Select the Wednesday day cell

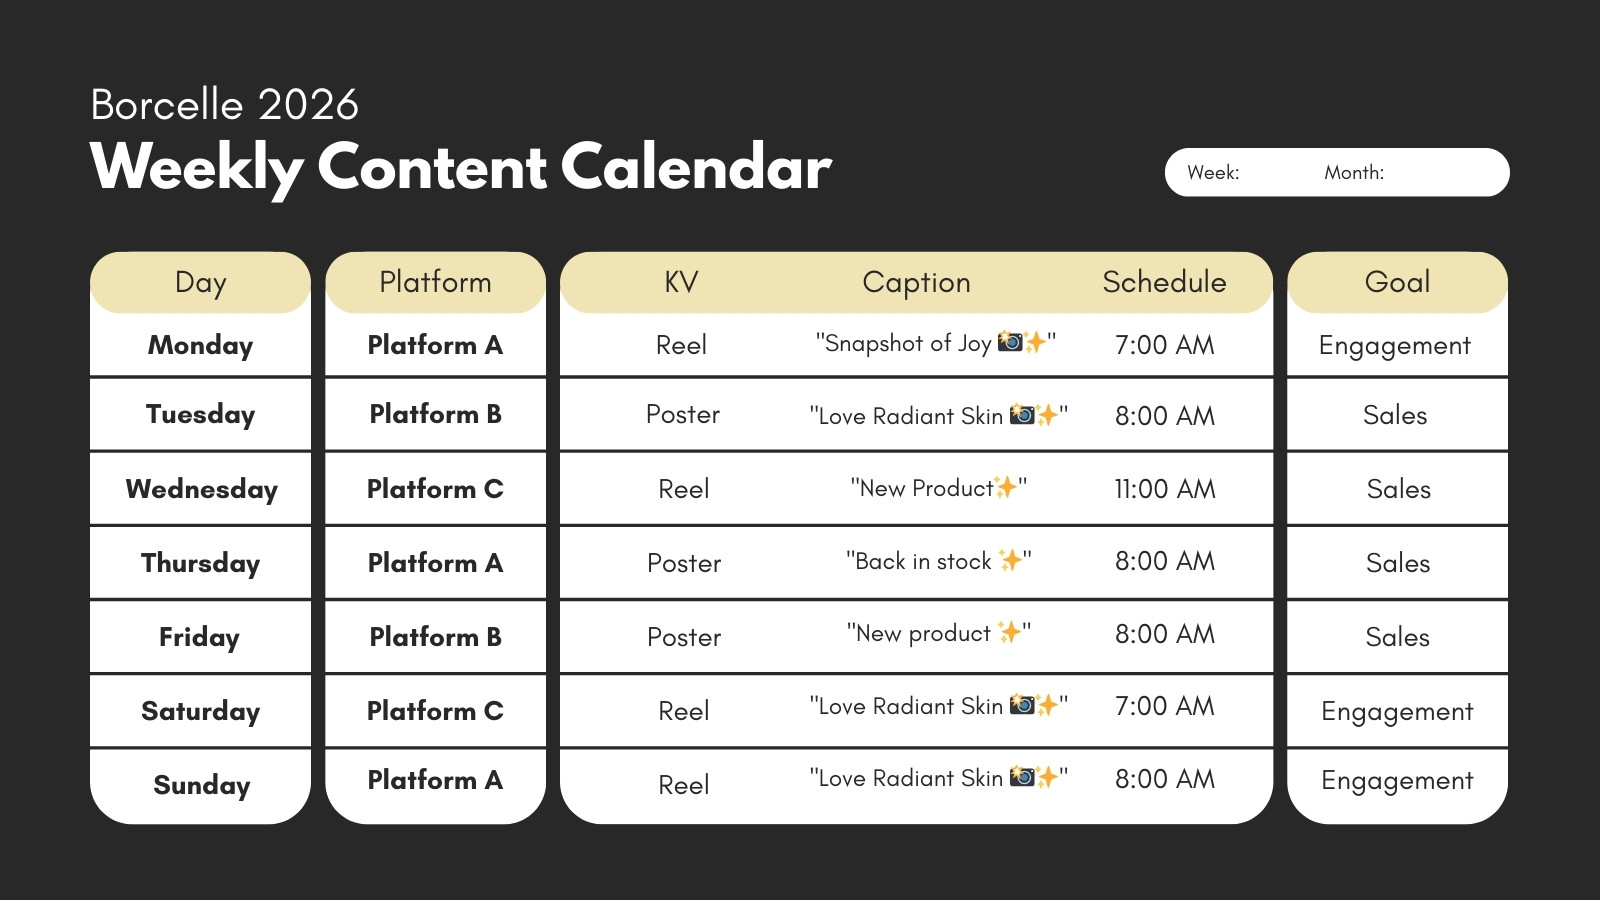coord(200,488)
